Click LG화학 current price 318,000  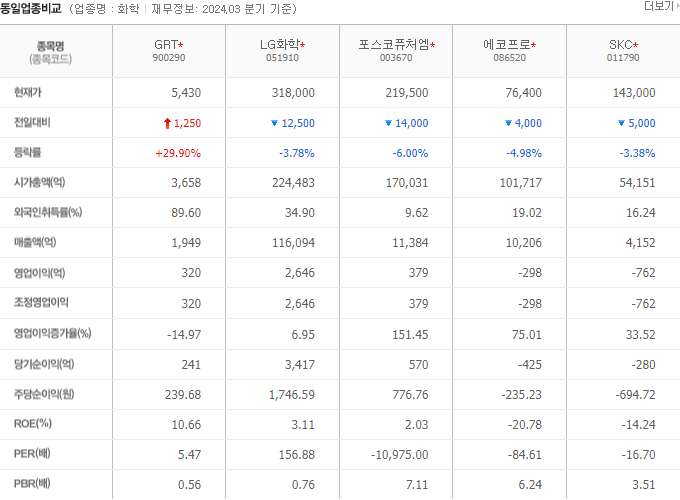293,93
